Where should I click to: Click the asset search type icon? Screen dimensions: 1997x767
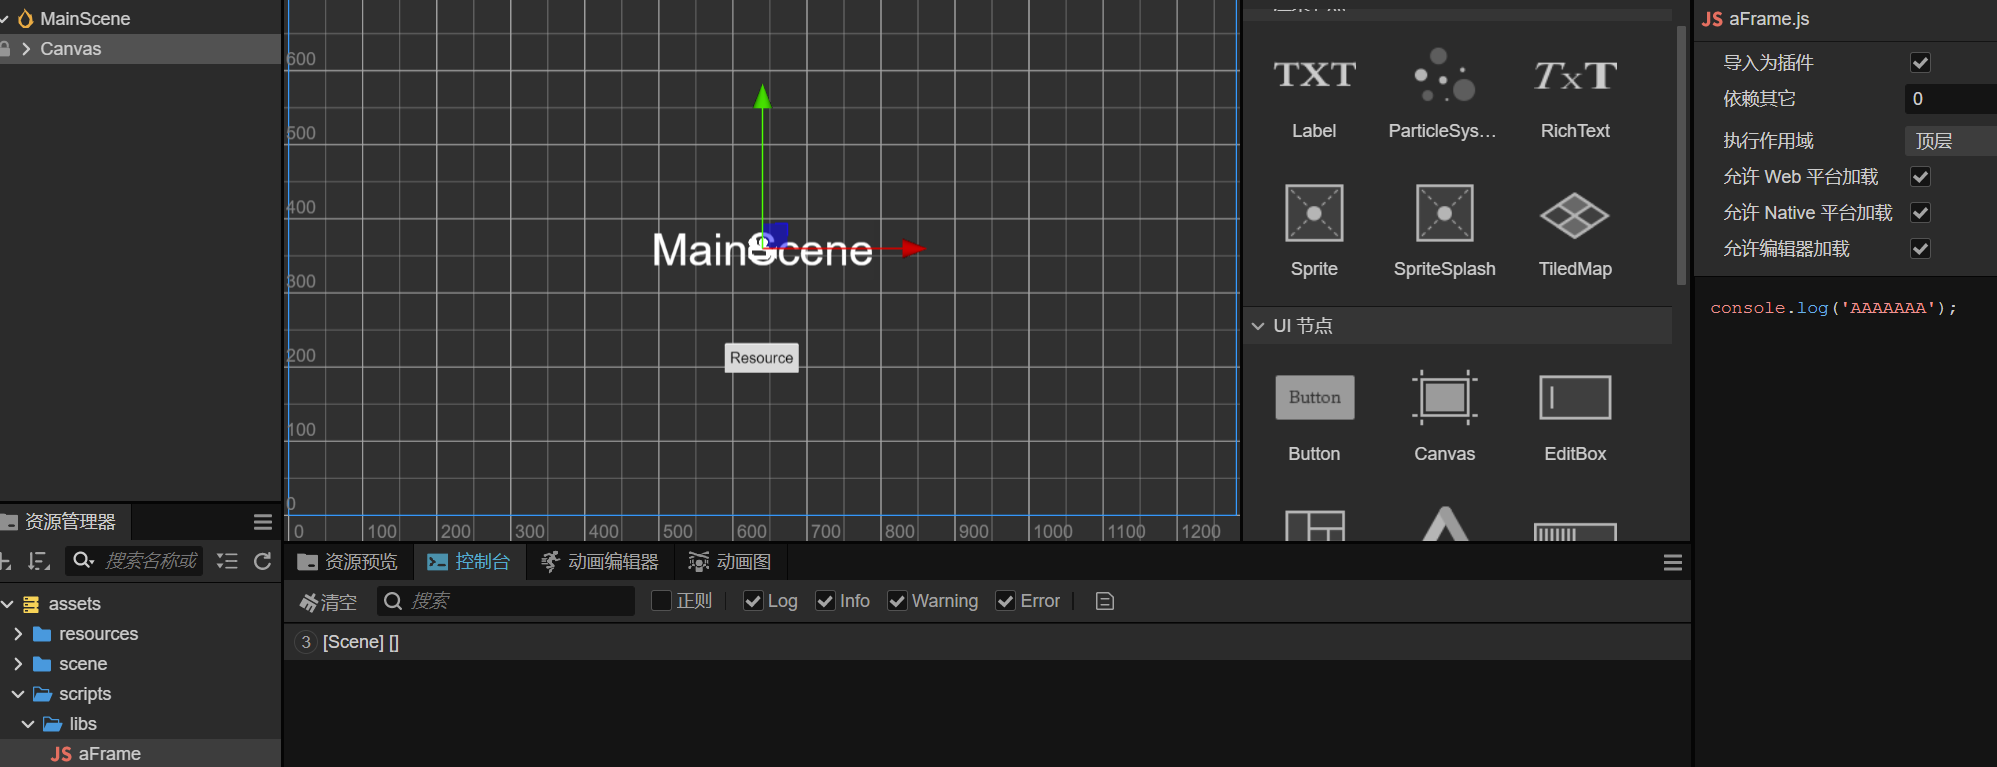84,560
